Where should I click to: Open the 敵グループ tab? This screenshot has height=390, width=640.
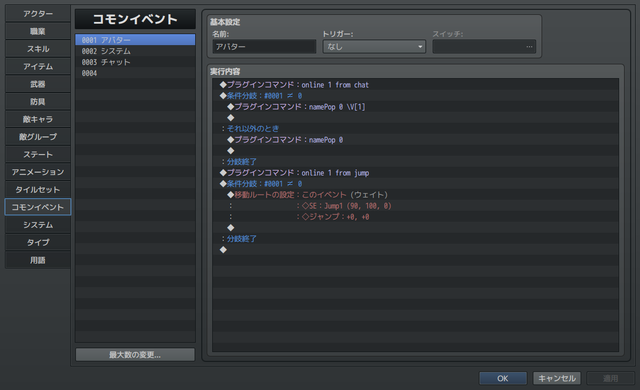point(38,137)
